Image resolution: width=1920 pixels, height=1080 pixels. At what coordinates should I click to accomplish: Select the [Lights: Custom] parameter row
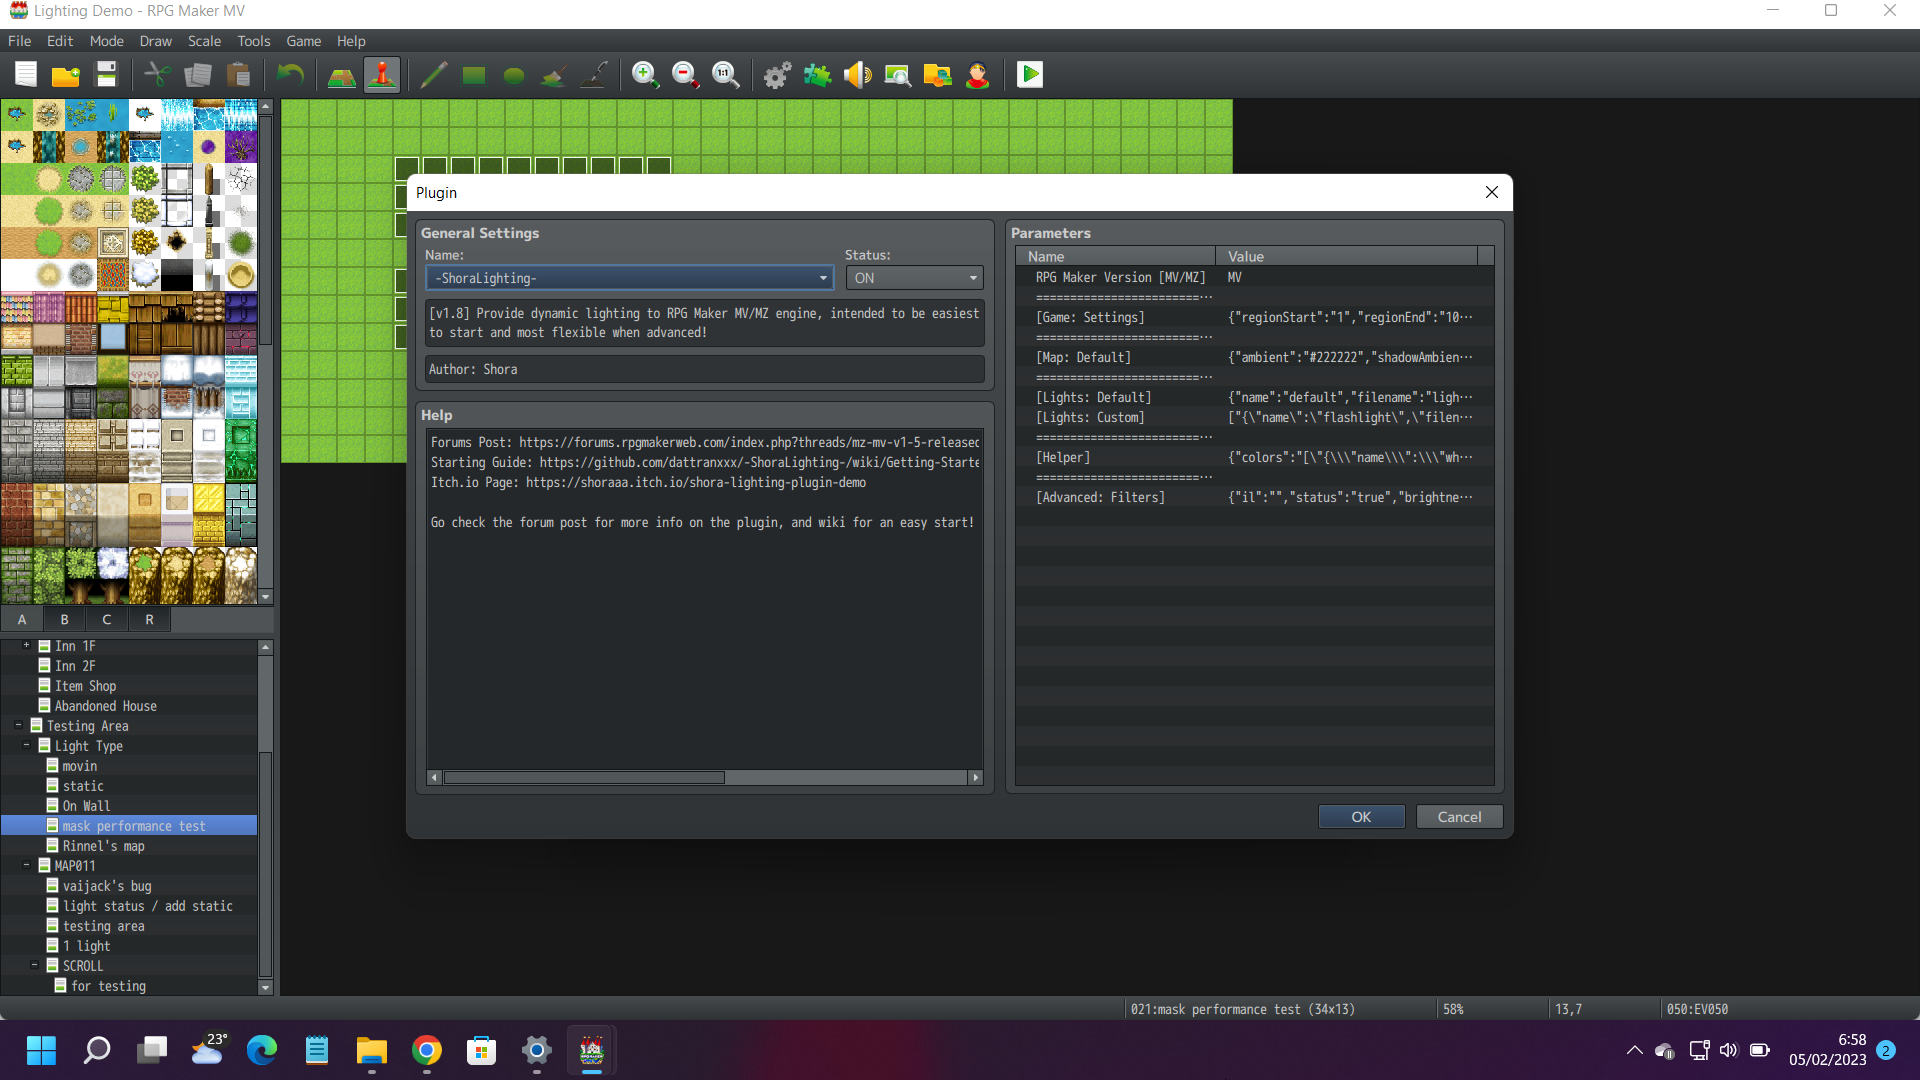pyautogui.click(x=1254, y=417)
